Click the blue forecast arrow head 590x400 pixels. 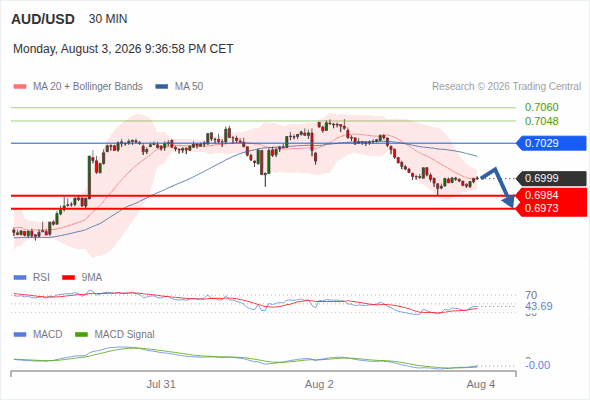[x=509, y=202]
